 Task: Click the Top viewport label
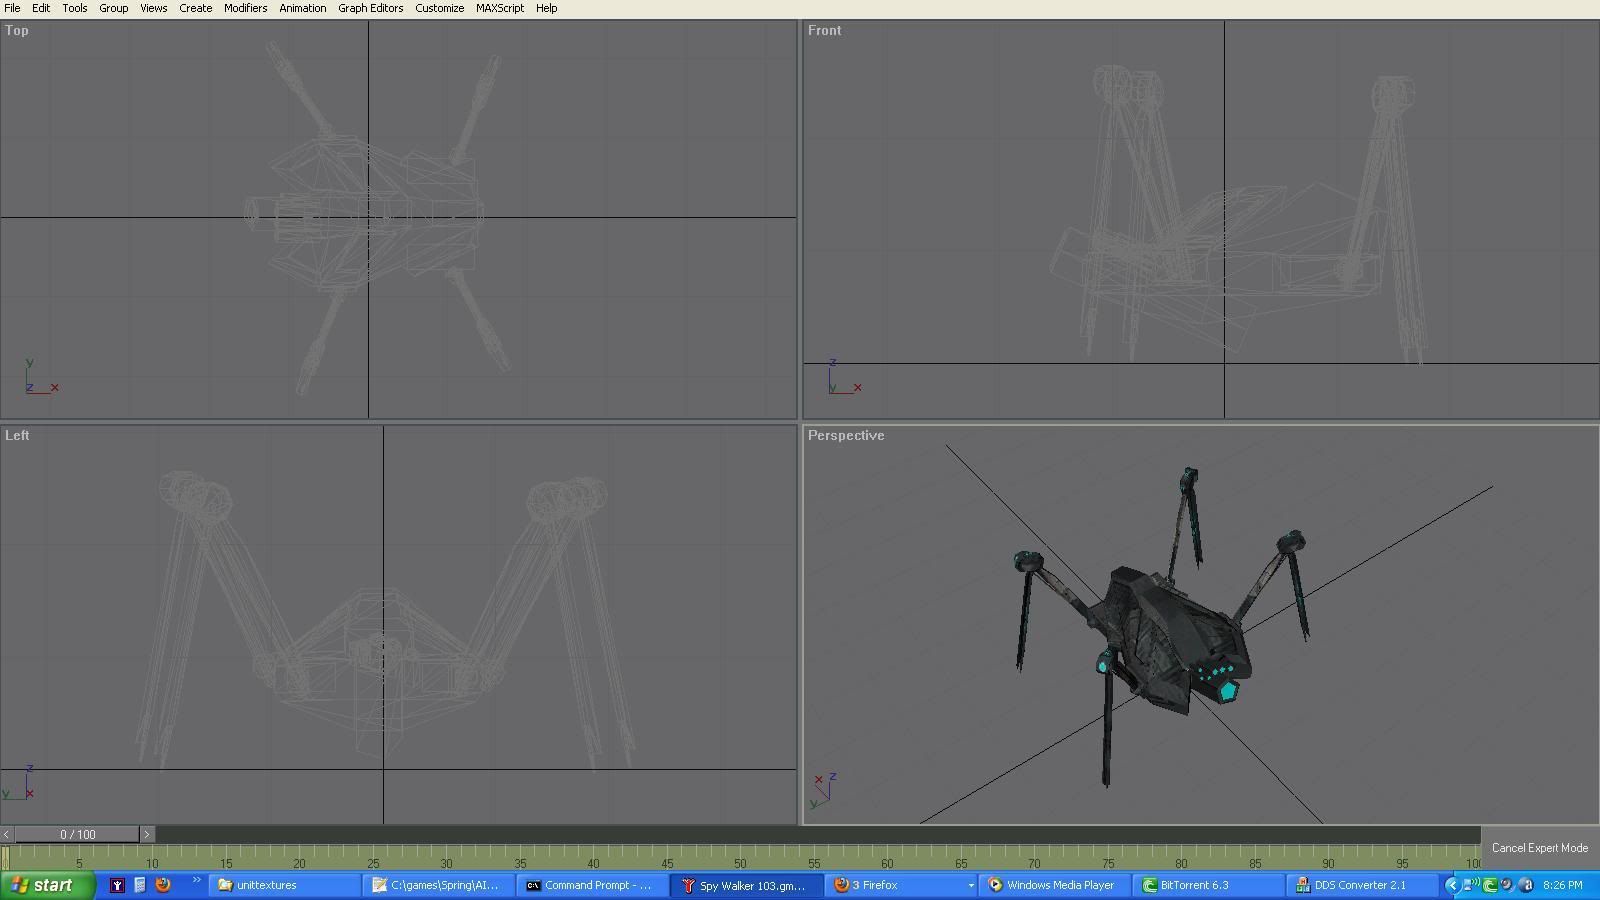17,31
